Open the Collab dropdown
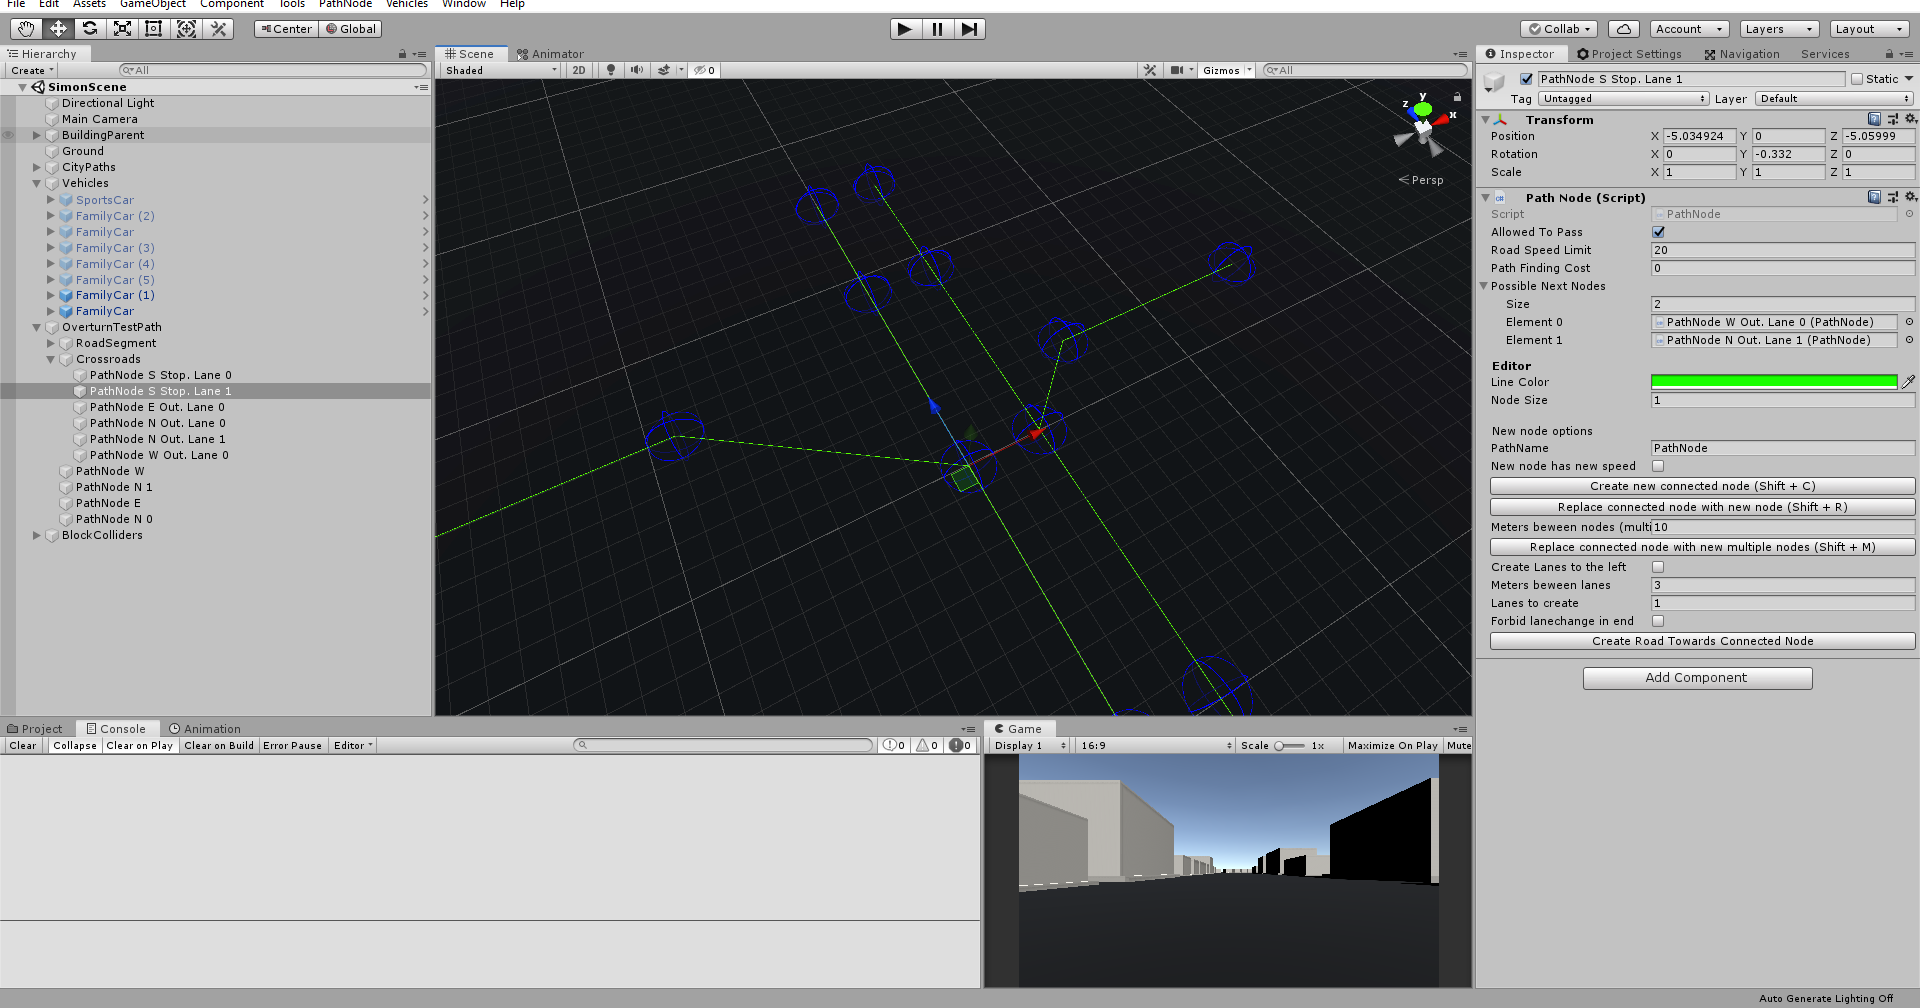 point(1560,29)
